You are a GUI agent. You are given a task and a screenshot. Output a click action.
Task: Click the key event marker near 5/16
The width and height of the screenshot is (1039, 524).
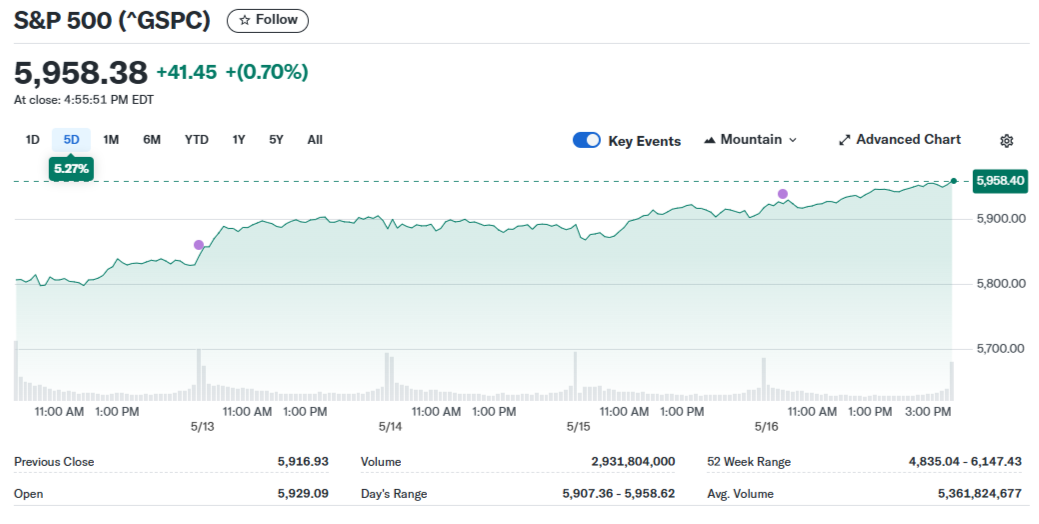coord(783,194)
